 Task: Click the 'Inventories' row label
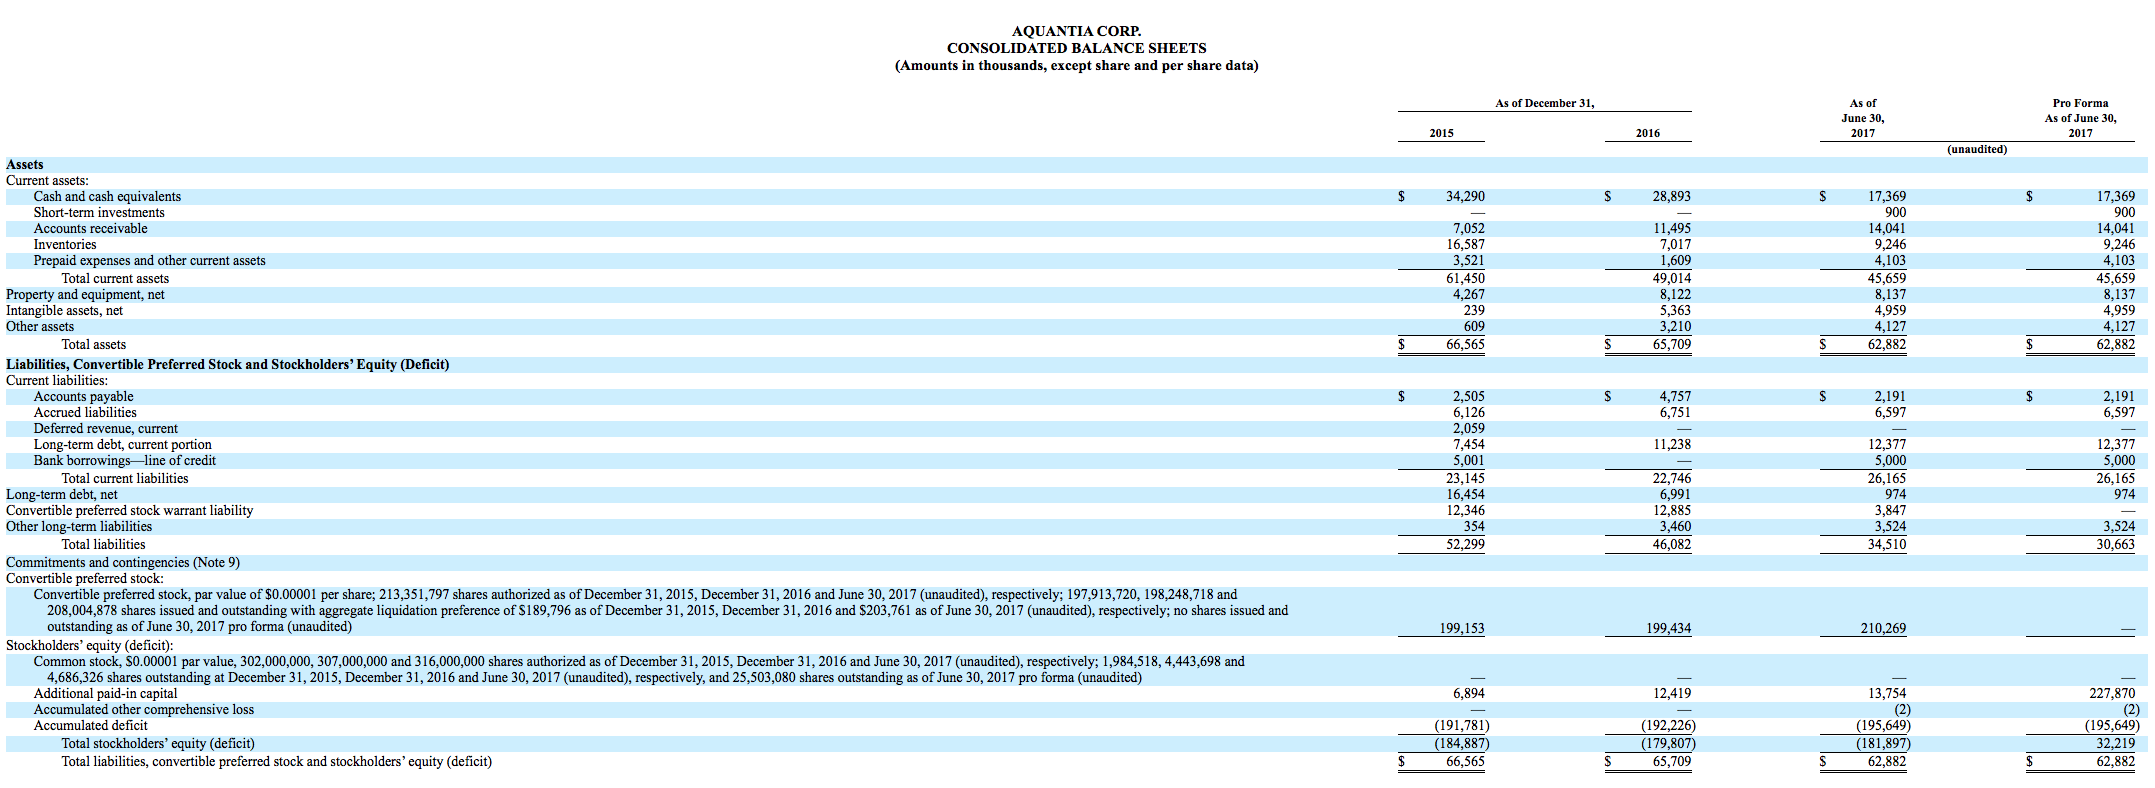tap(65, 245)
